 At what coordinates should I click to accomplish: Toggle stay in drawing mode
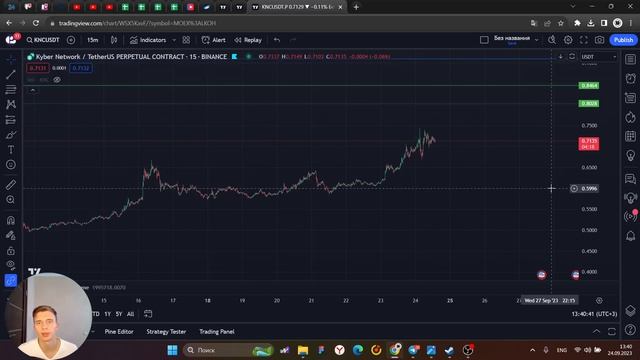coord(11,235)
